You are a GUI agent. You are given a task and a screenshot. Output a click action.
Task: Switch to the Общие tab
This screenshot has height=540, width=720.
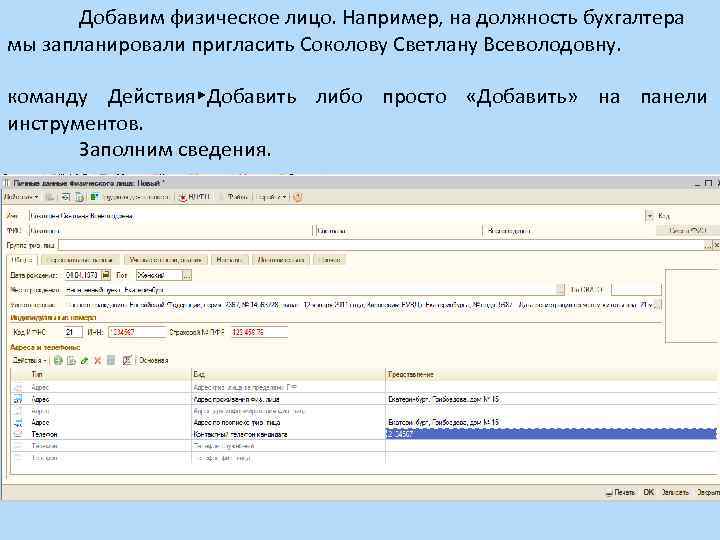click(x=22, y=260)
